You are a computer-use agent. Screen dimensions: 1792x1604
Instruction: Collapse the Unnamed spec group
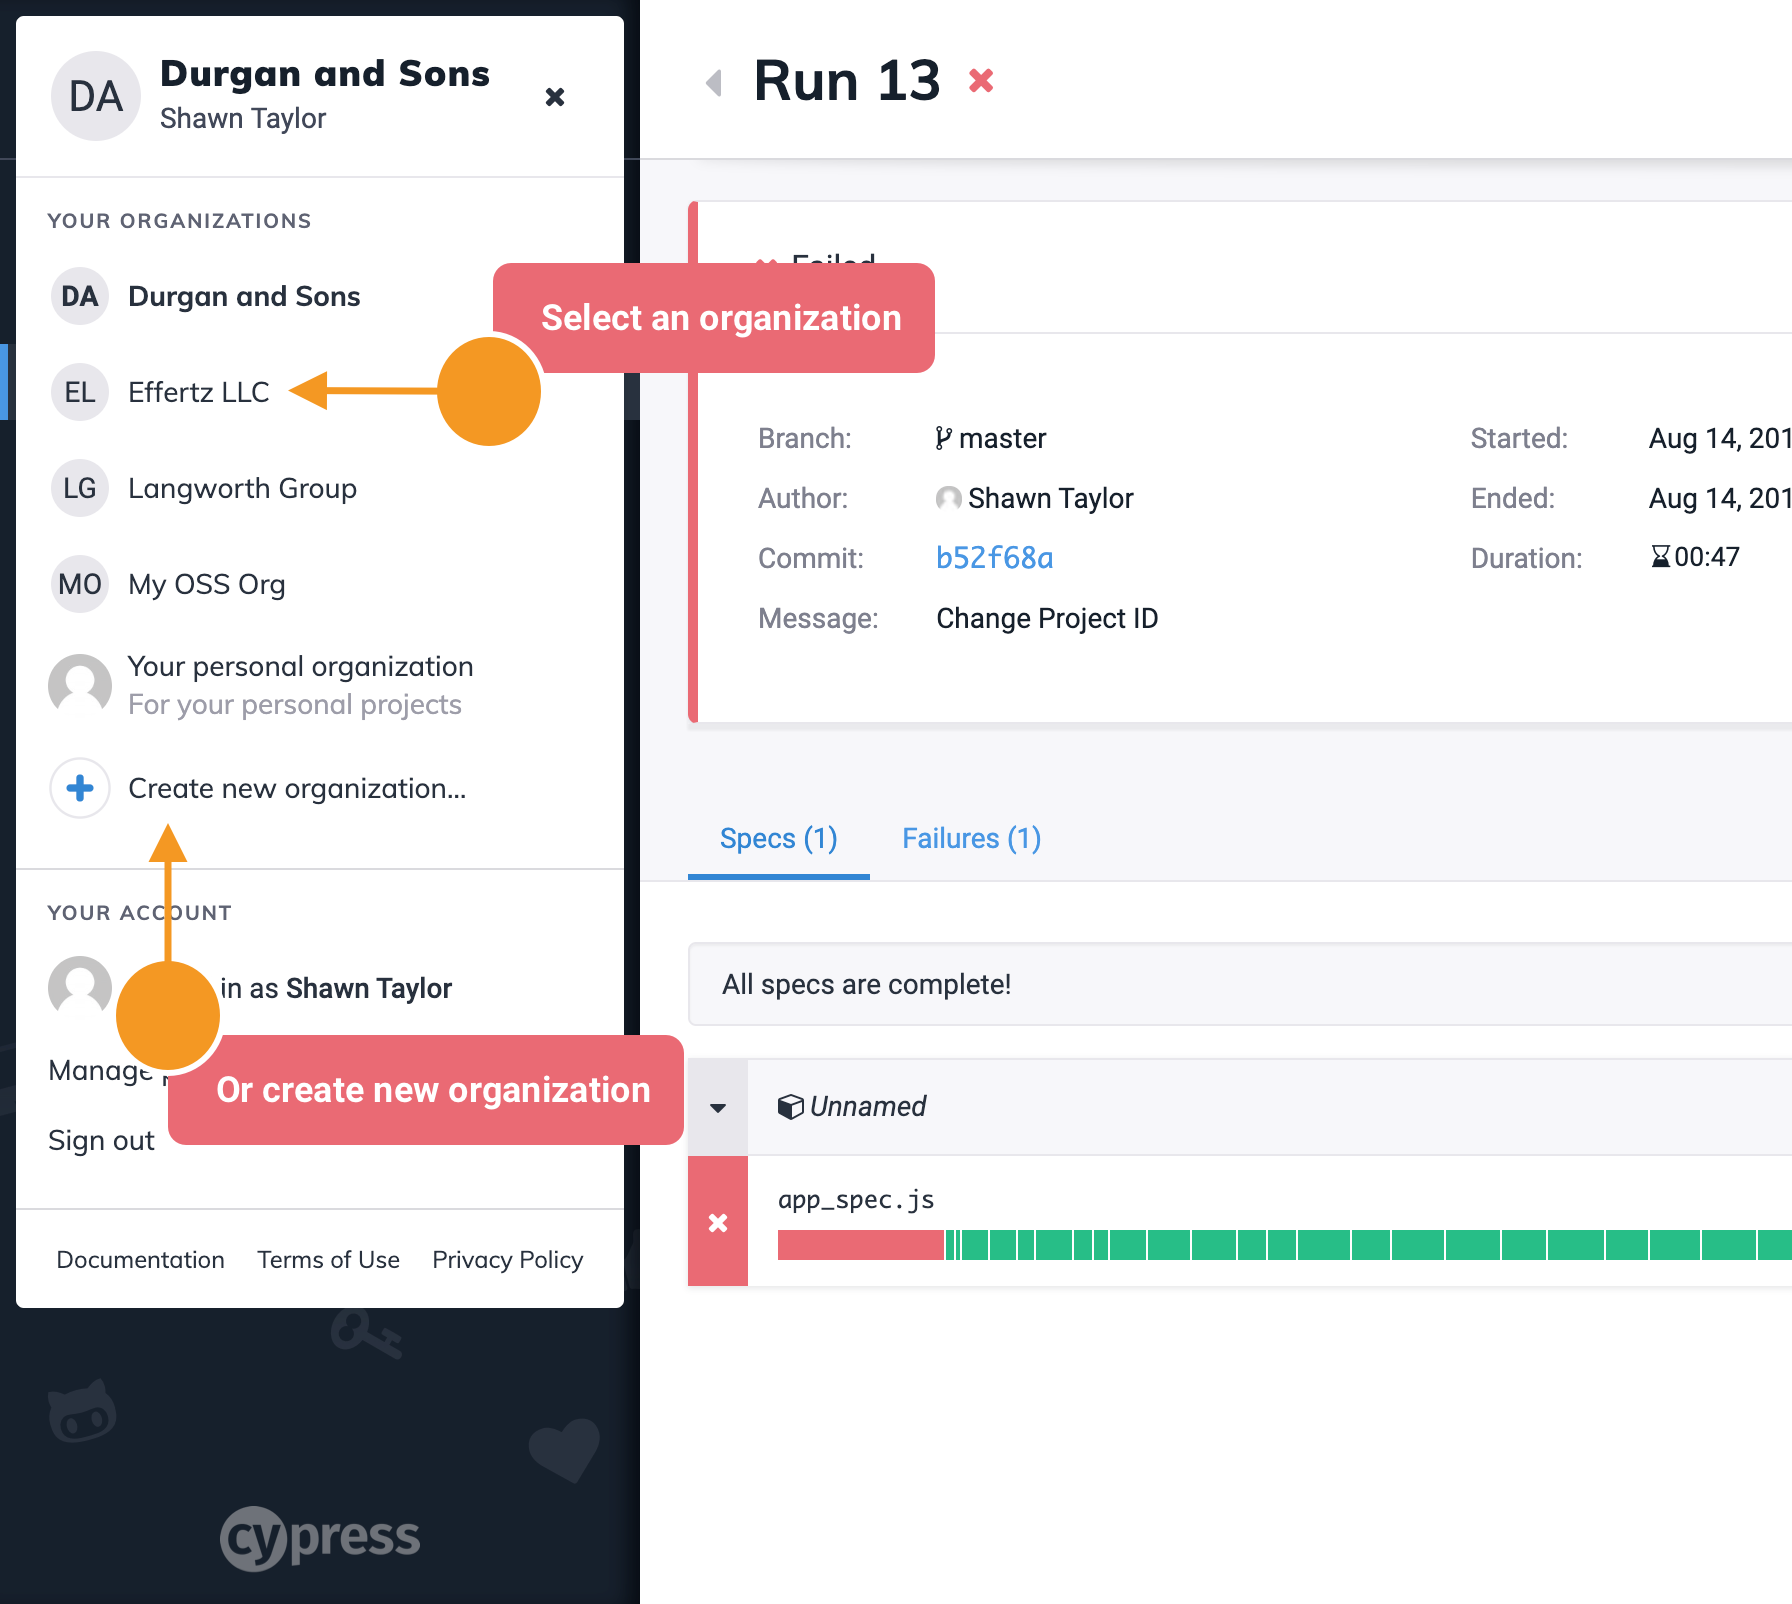tap(718, 1107)
